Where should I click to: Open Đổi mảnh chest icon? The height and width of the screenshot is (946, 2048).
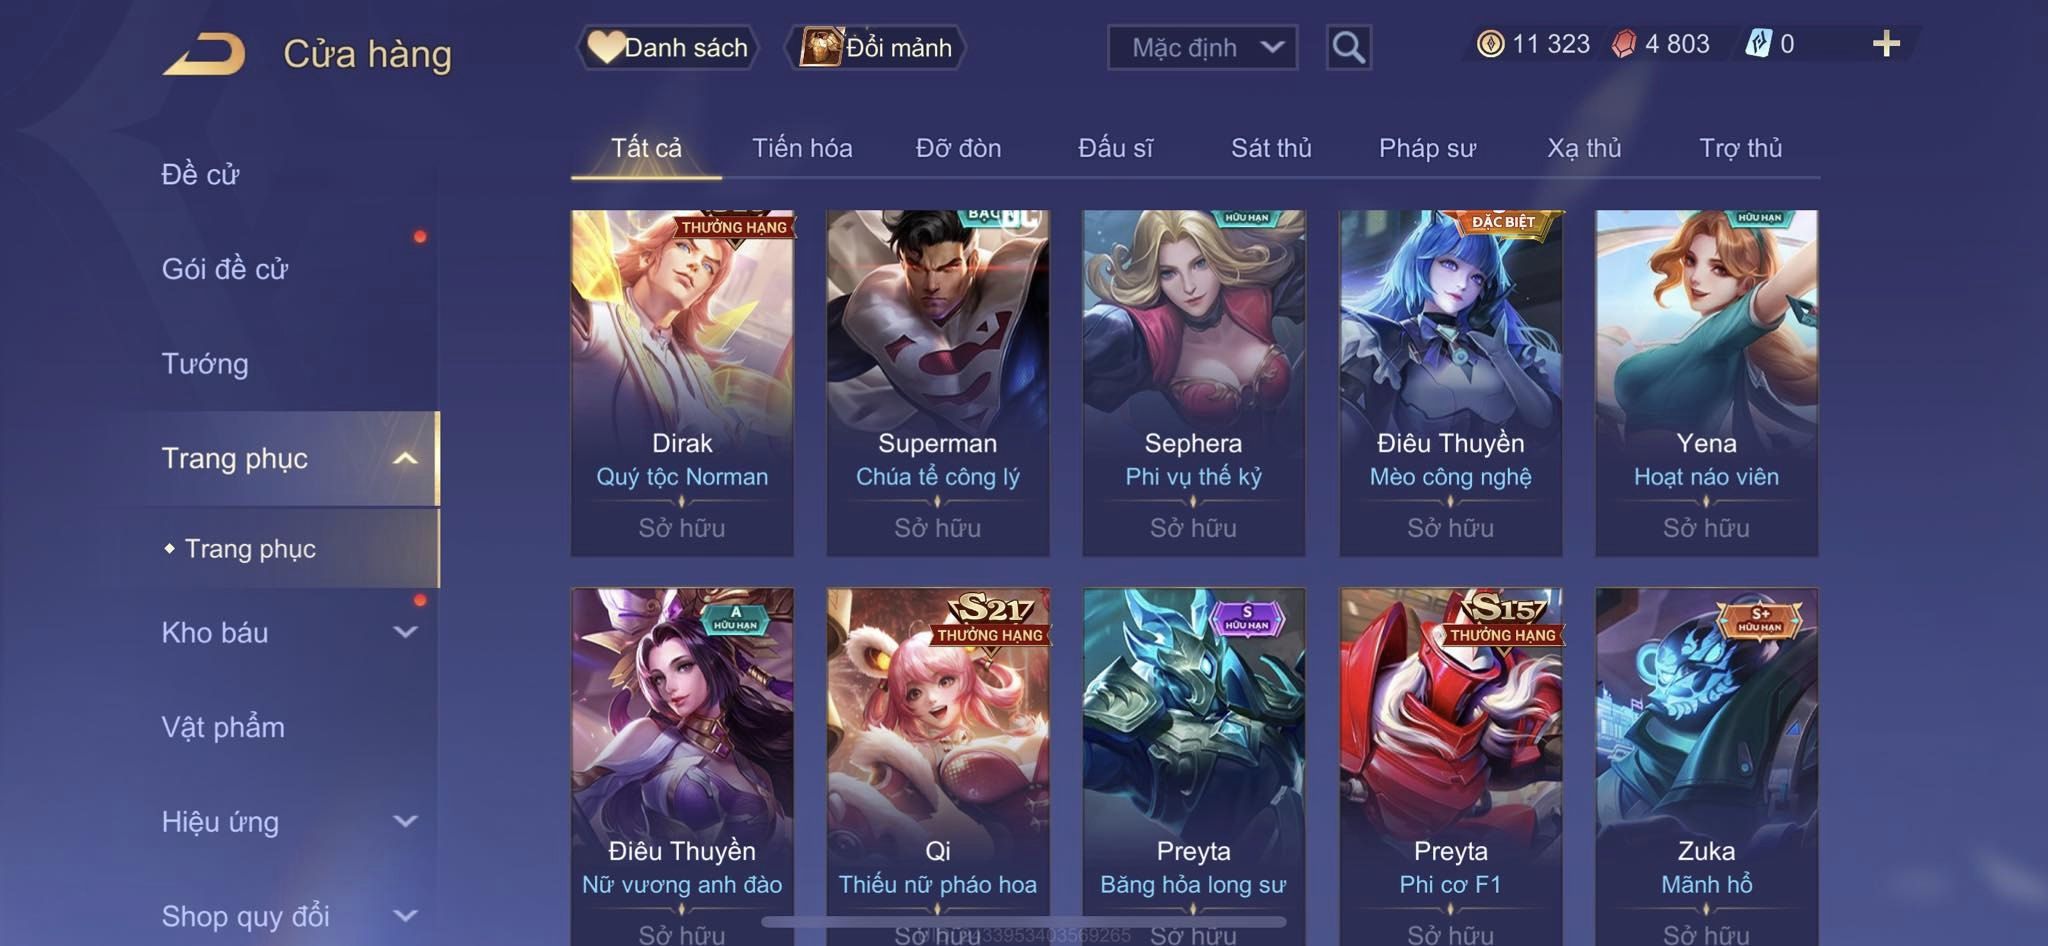pos(821,47)
